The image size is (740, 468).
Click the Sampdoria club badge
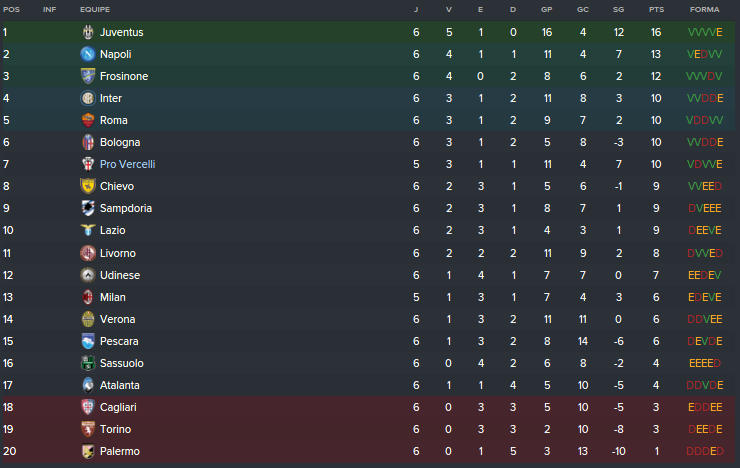[87, 208]
